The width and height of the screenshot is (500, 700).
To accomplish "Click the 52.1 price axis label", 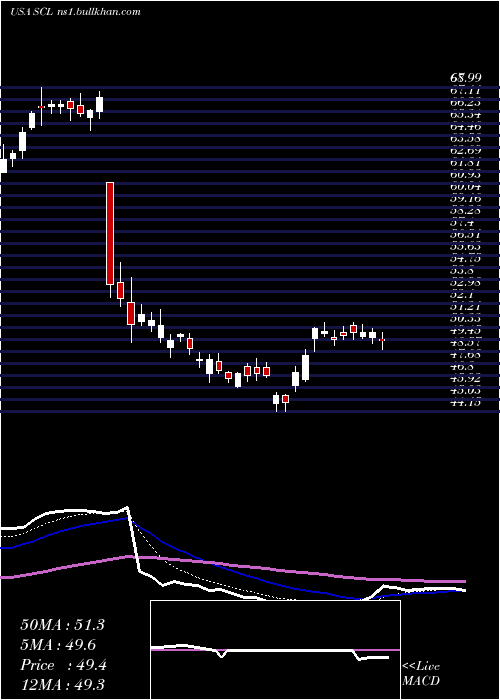I will pos(462,295).
